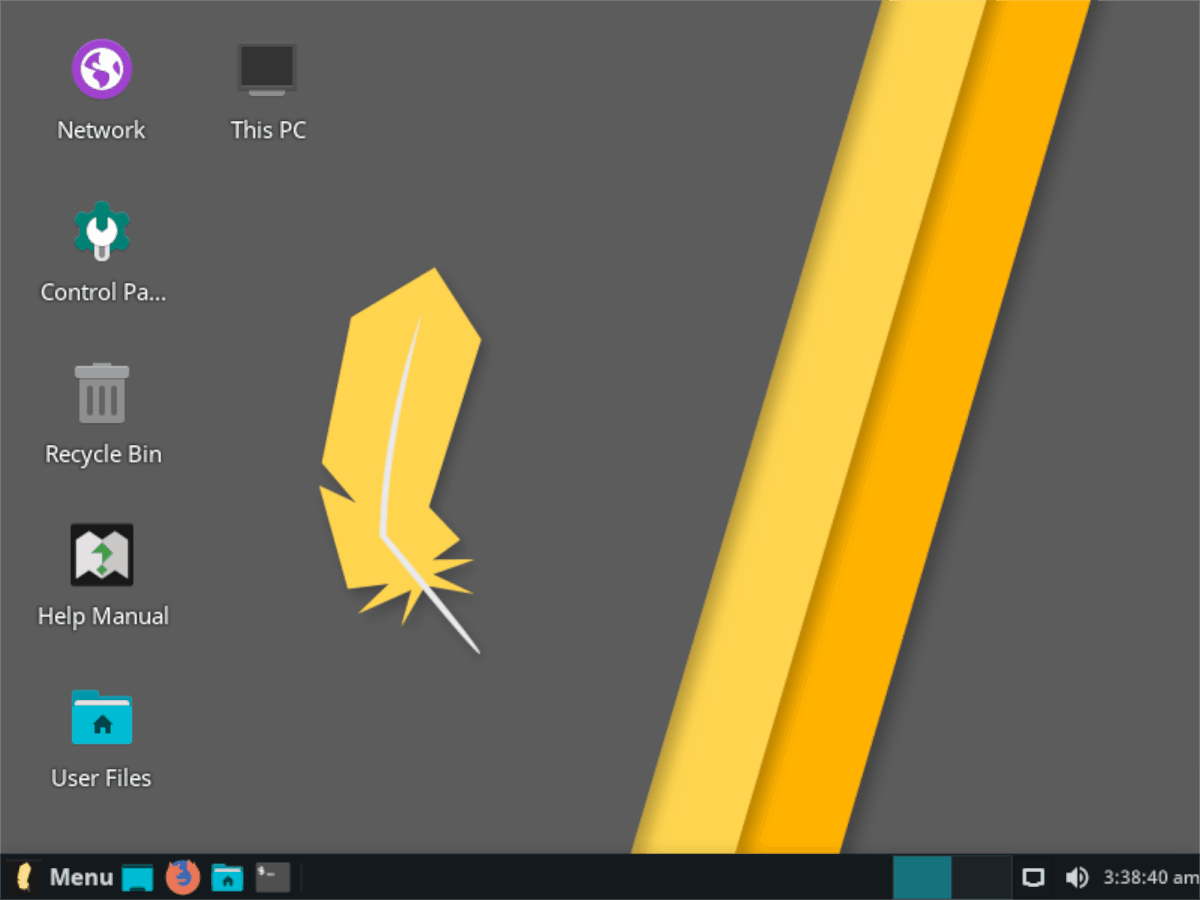Open the Menu button in the taskbar
The height and width of the screenshot is (900, 1200).
click(81, 877)
